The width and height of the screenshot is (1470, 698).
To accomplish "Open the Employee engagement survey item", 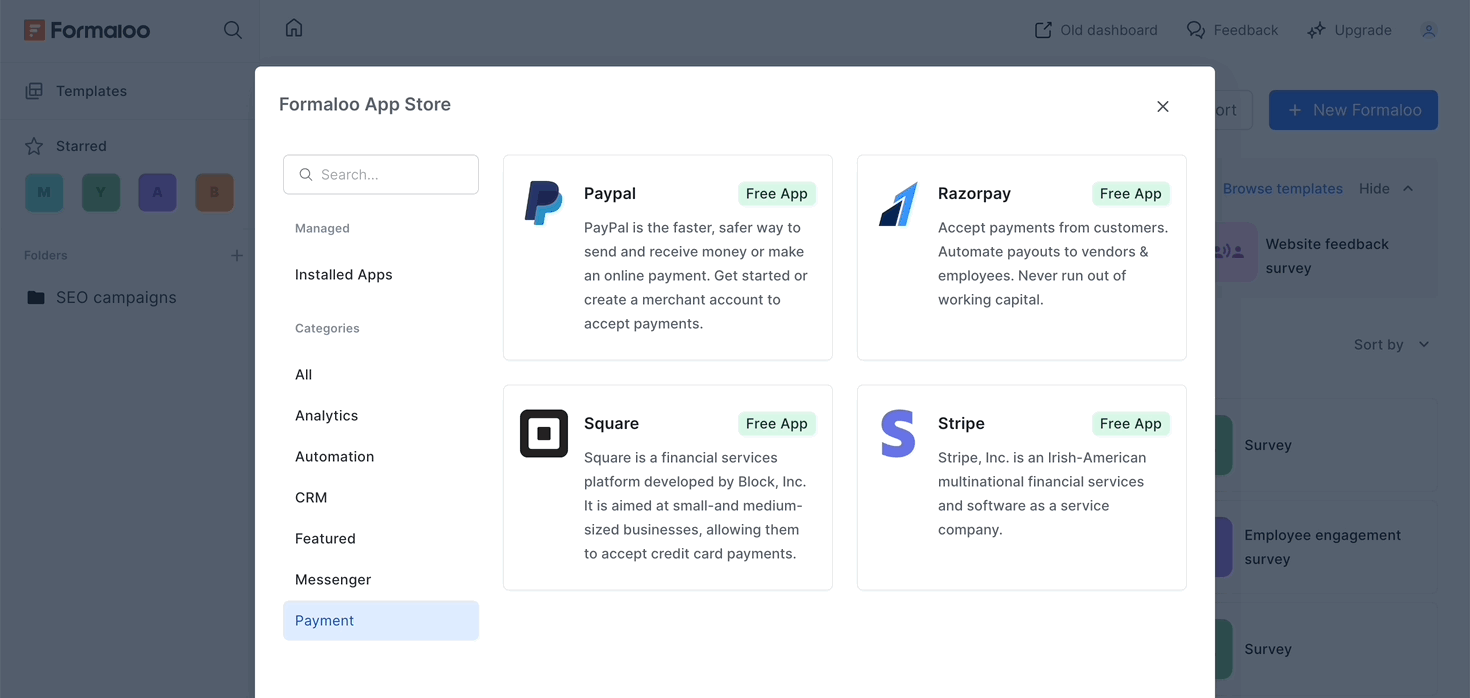I will coord(1322,547).
